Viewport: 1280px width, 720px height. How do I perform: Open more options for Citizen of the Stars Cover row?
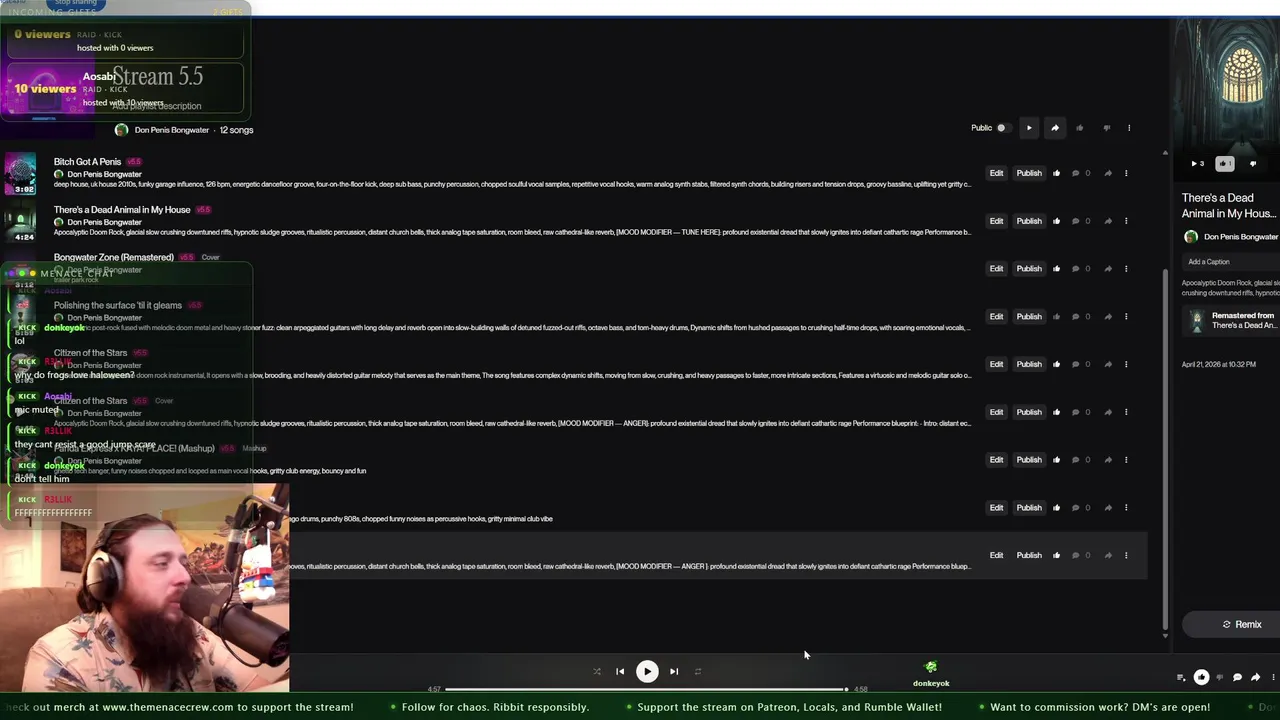1126,412
